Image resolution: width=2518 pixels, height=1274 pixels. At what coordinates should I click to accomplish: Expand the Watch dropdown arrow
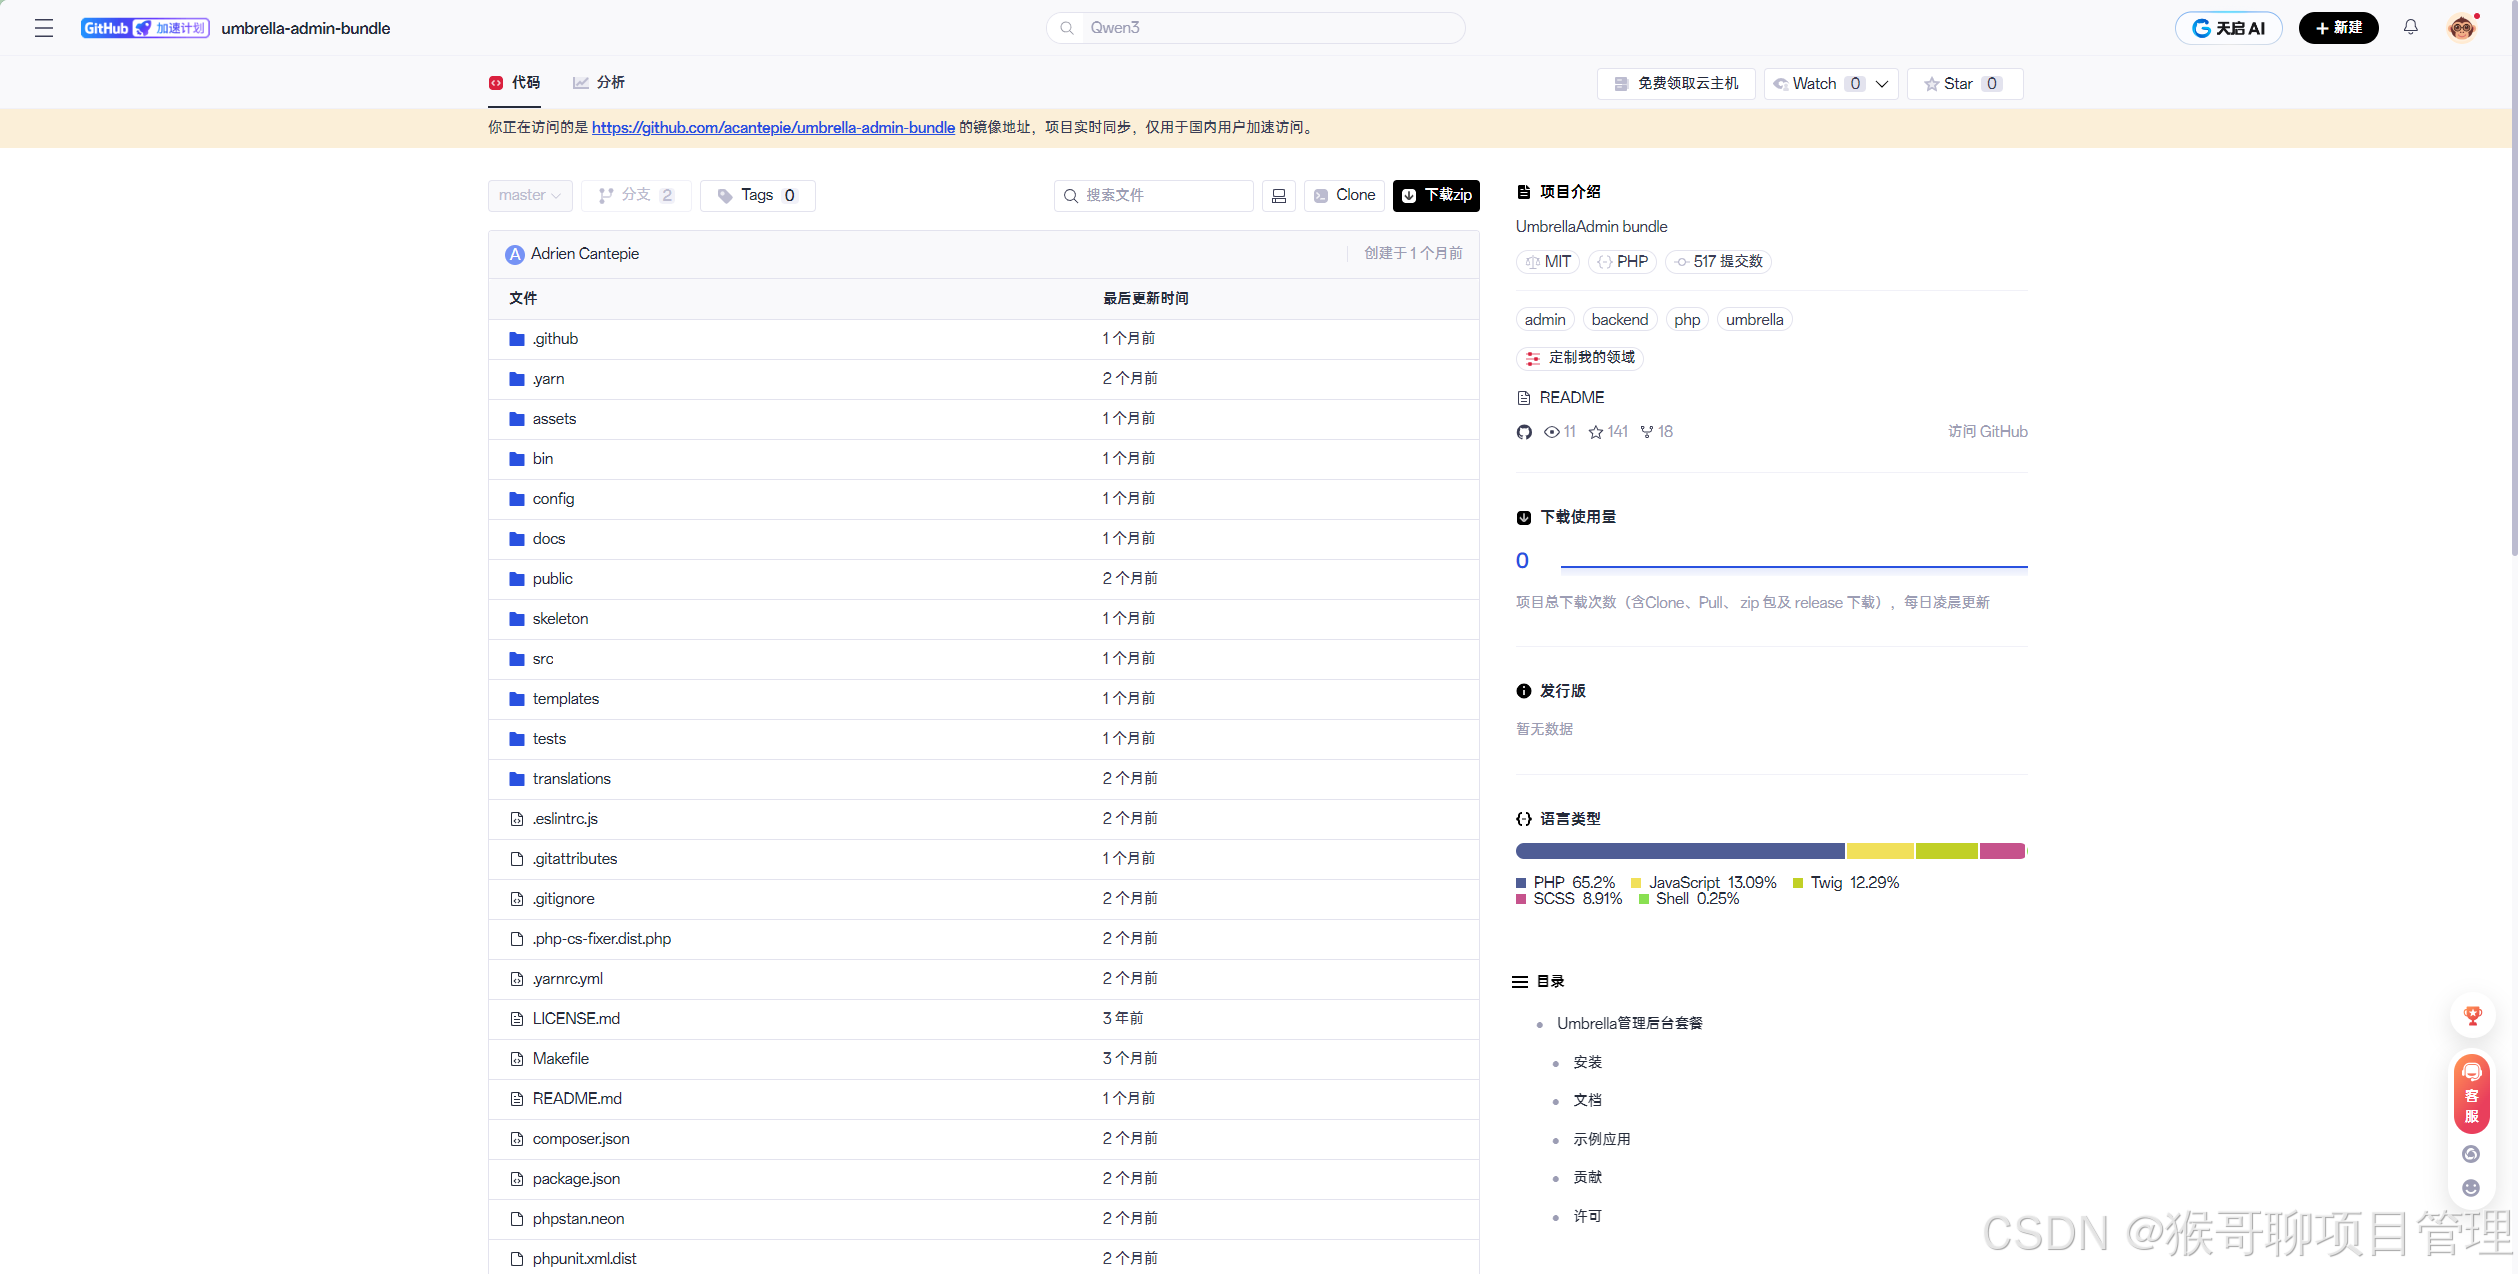tap(1882, 84)
